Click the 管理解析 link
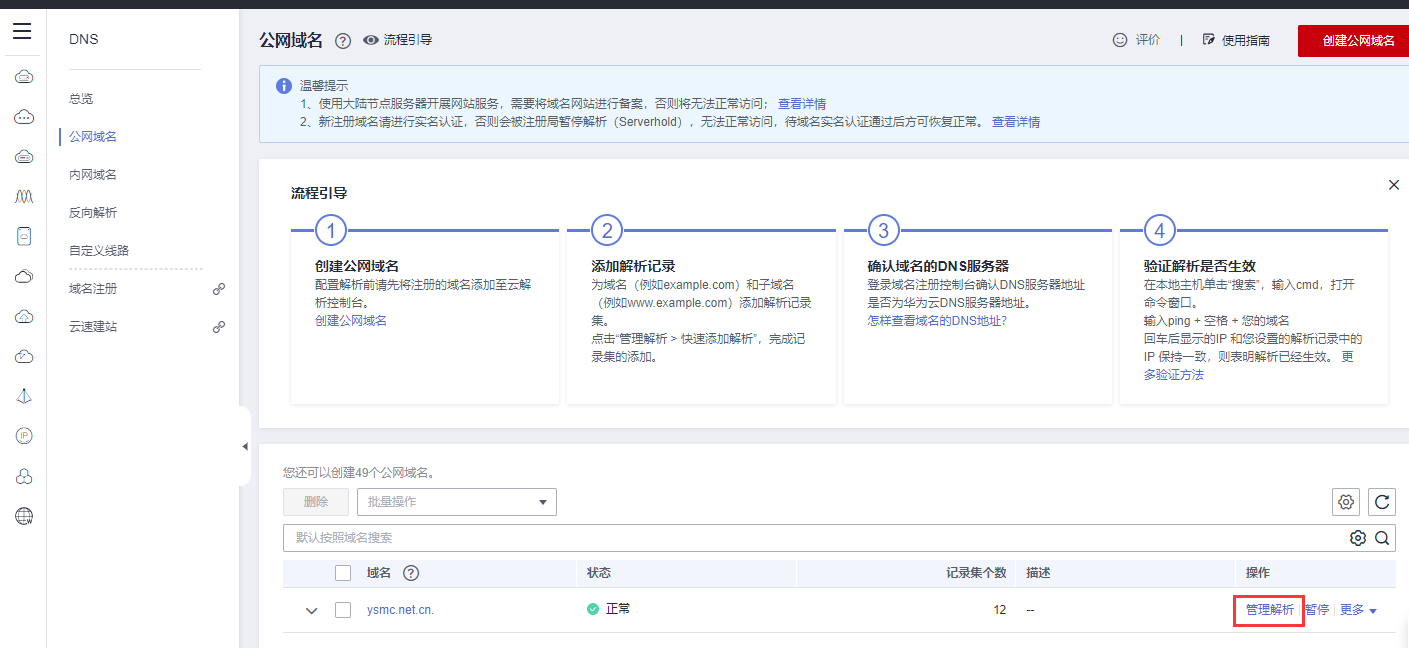 tap(1269, 610)
